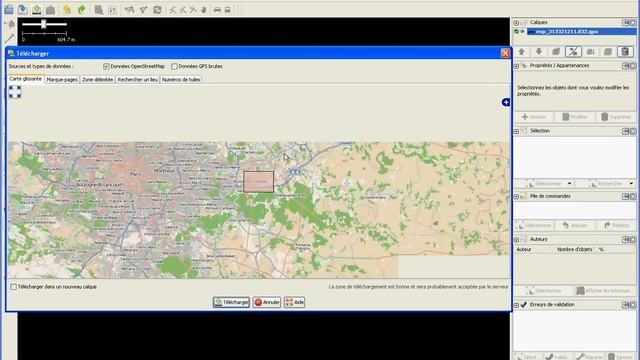Click the delete layer database icon
640x360 pixels.
[624, 51]
